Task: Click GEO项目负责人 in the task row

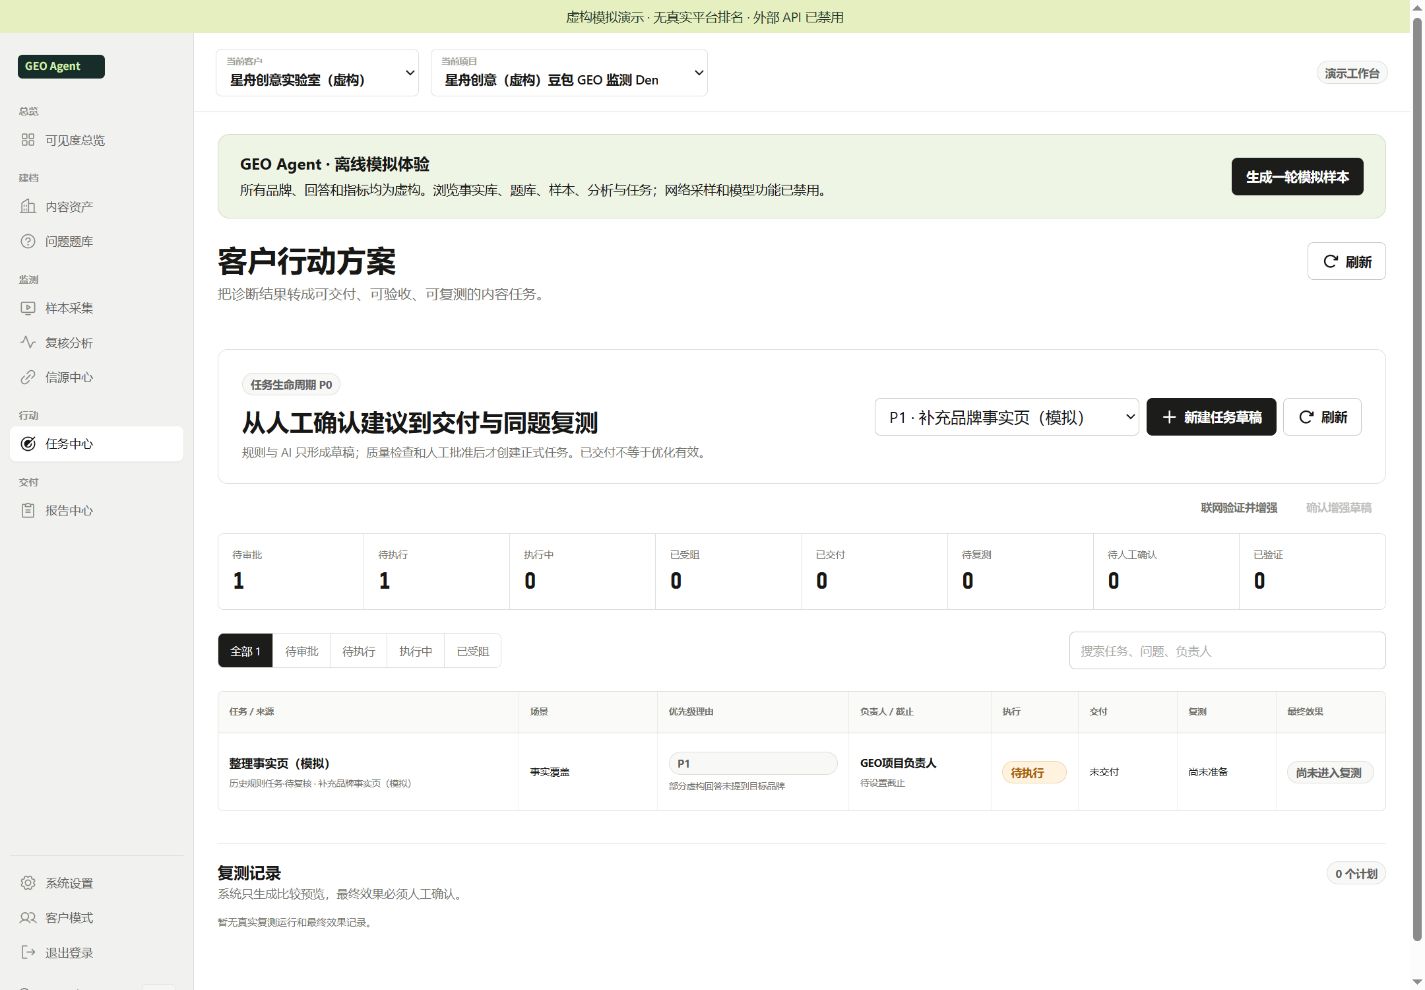Action: point(898,763)
